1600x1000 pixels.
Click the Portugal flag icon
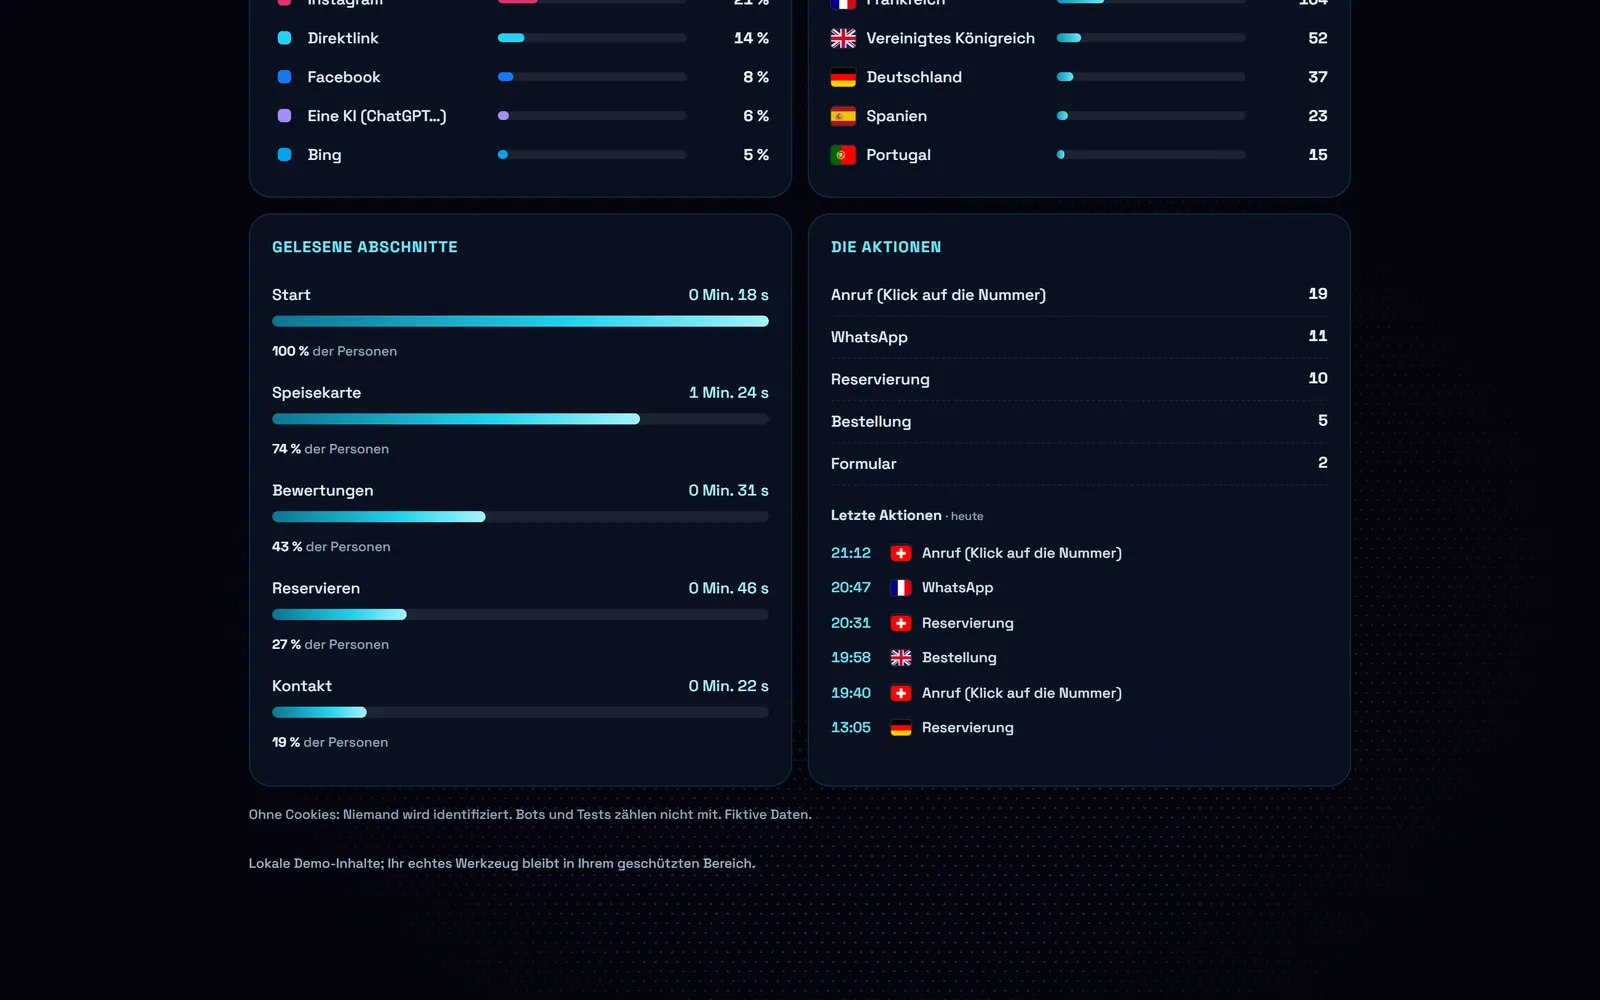tap(843, 155)
